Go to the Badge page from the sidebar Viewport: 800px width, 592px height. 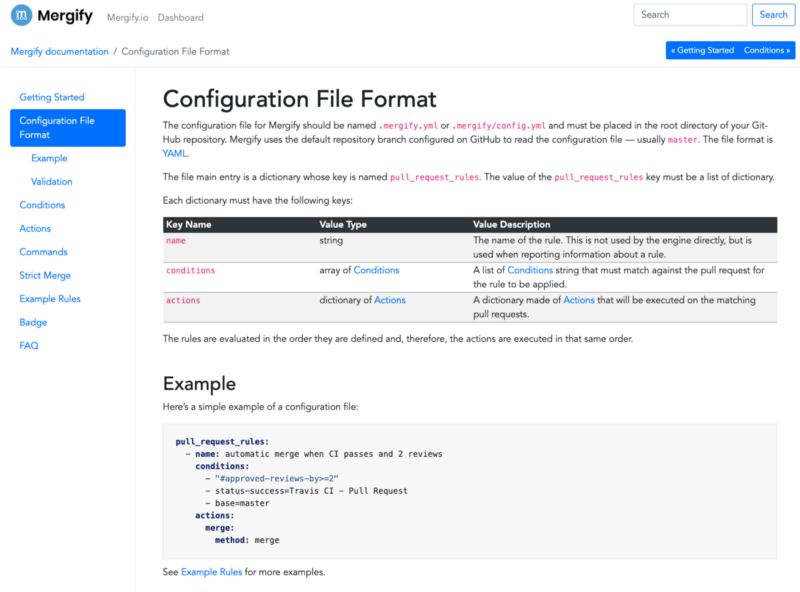32,322
